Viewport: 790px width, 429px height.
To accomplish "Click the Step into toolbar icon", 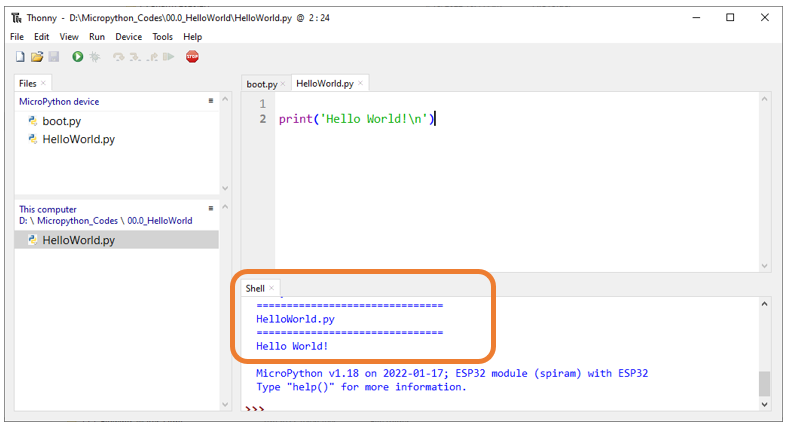I will click(x=135, y=57).
